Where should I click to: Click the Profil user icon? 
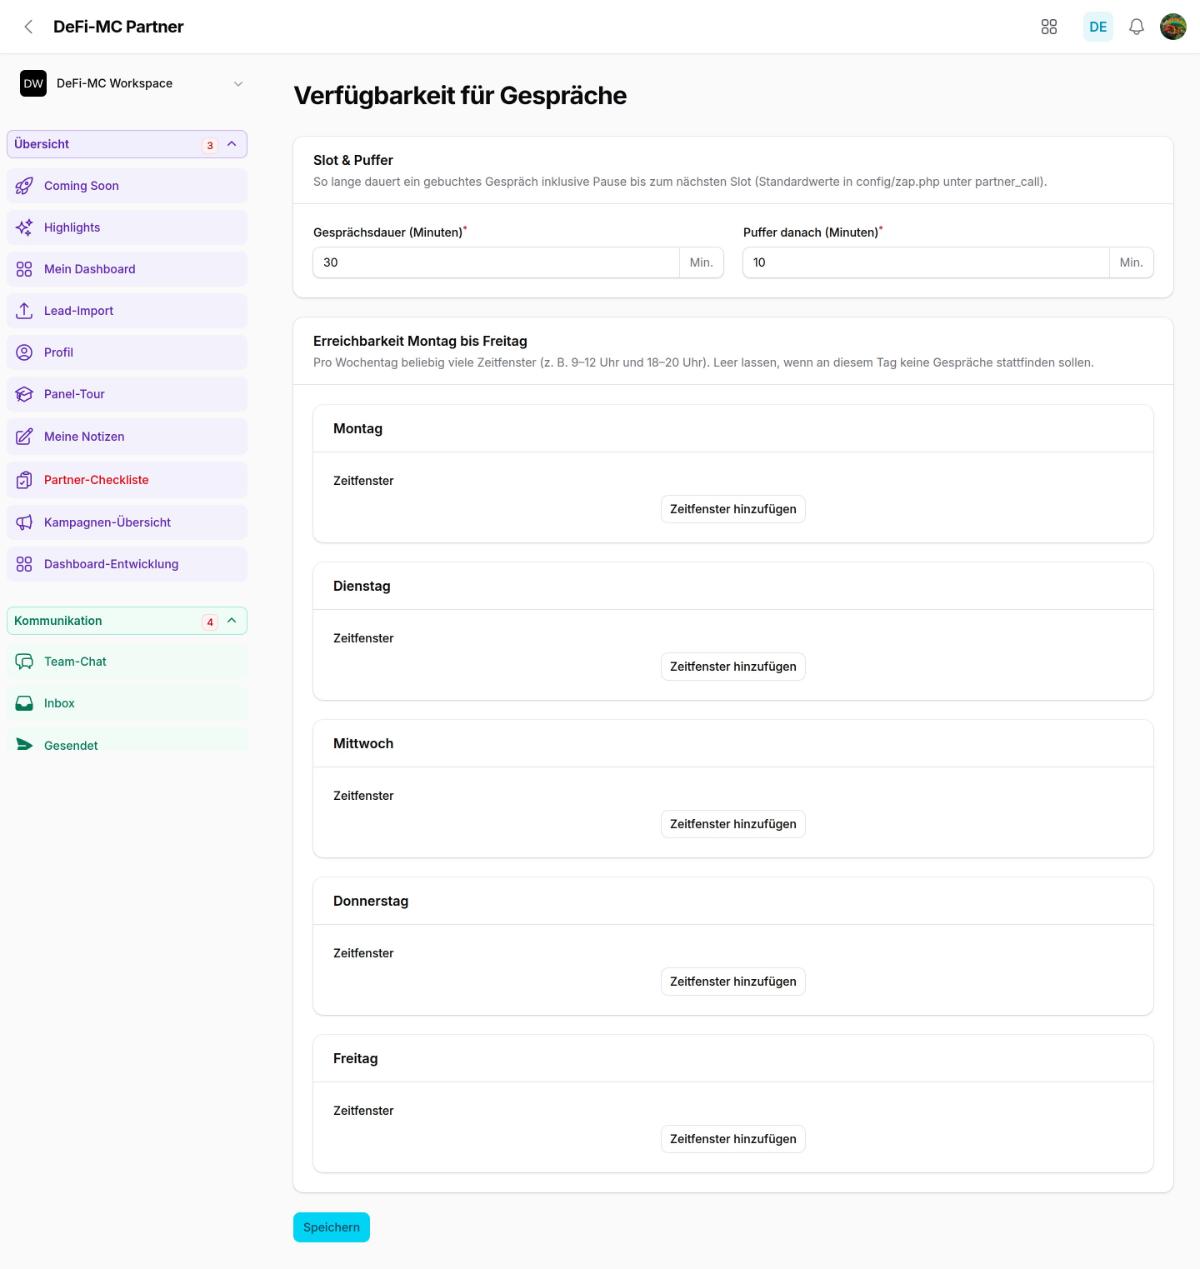[25, 353]
